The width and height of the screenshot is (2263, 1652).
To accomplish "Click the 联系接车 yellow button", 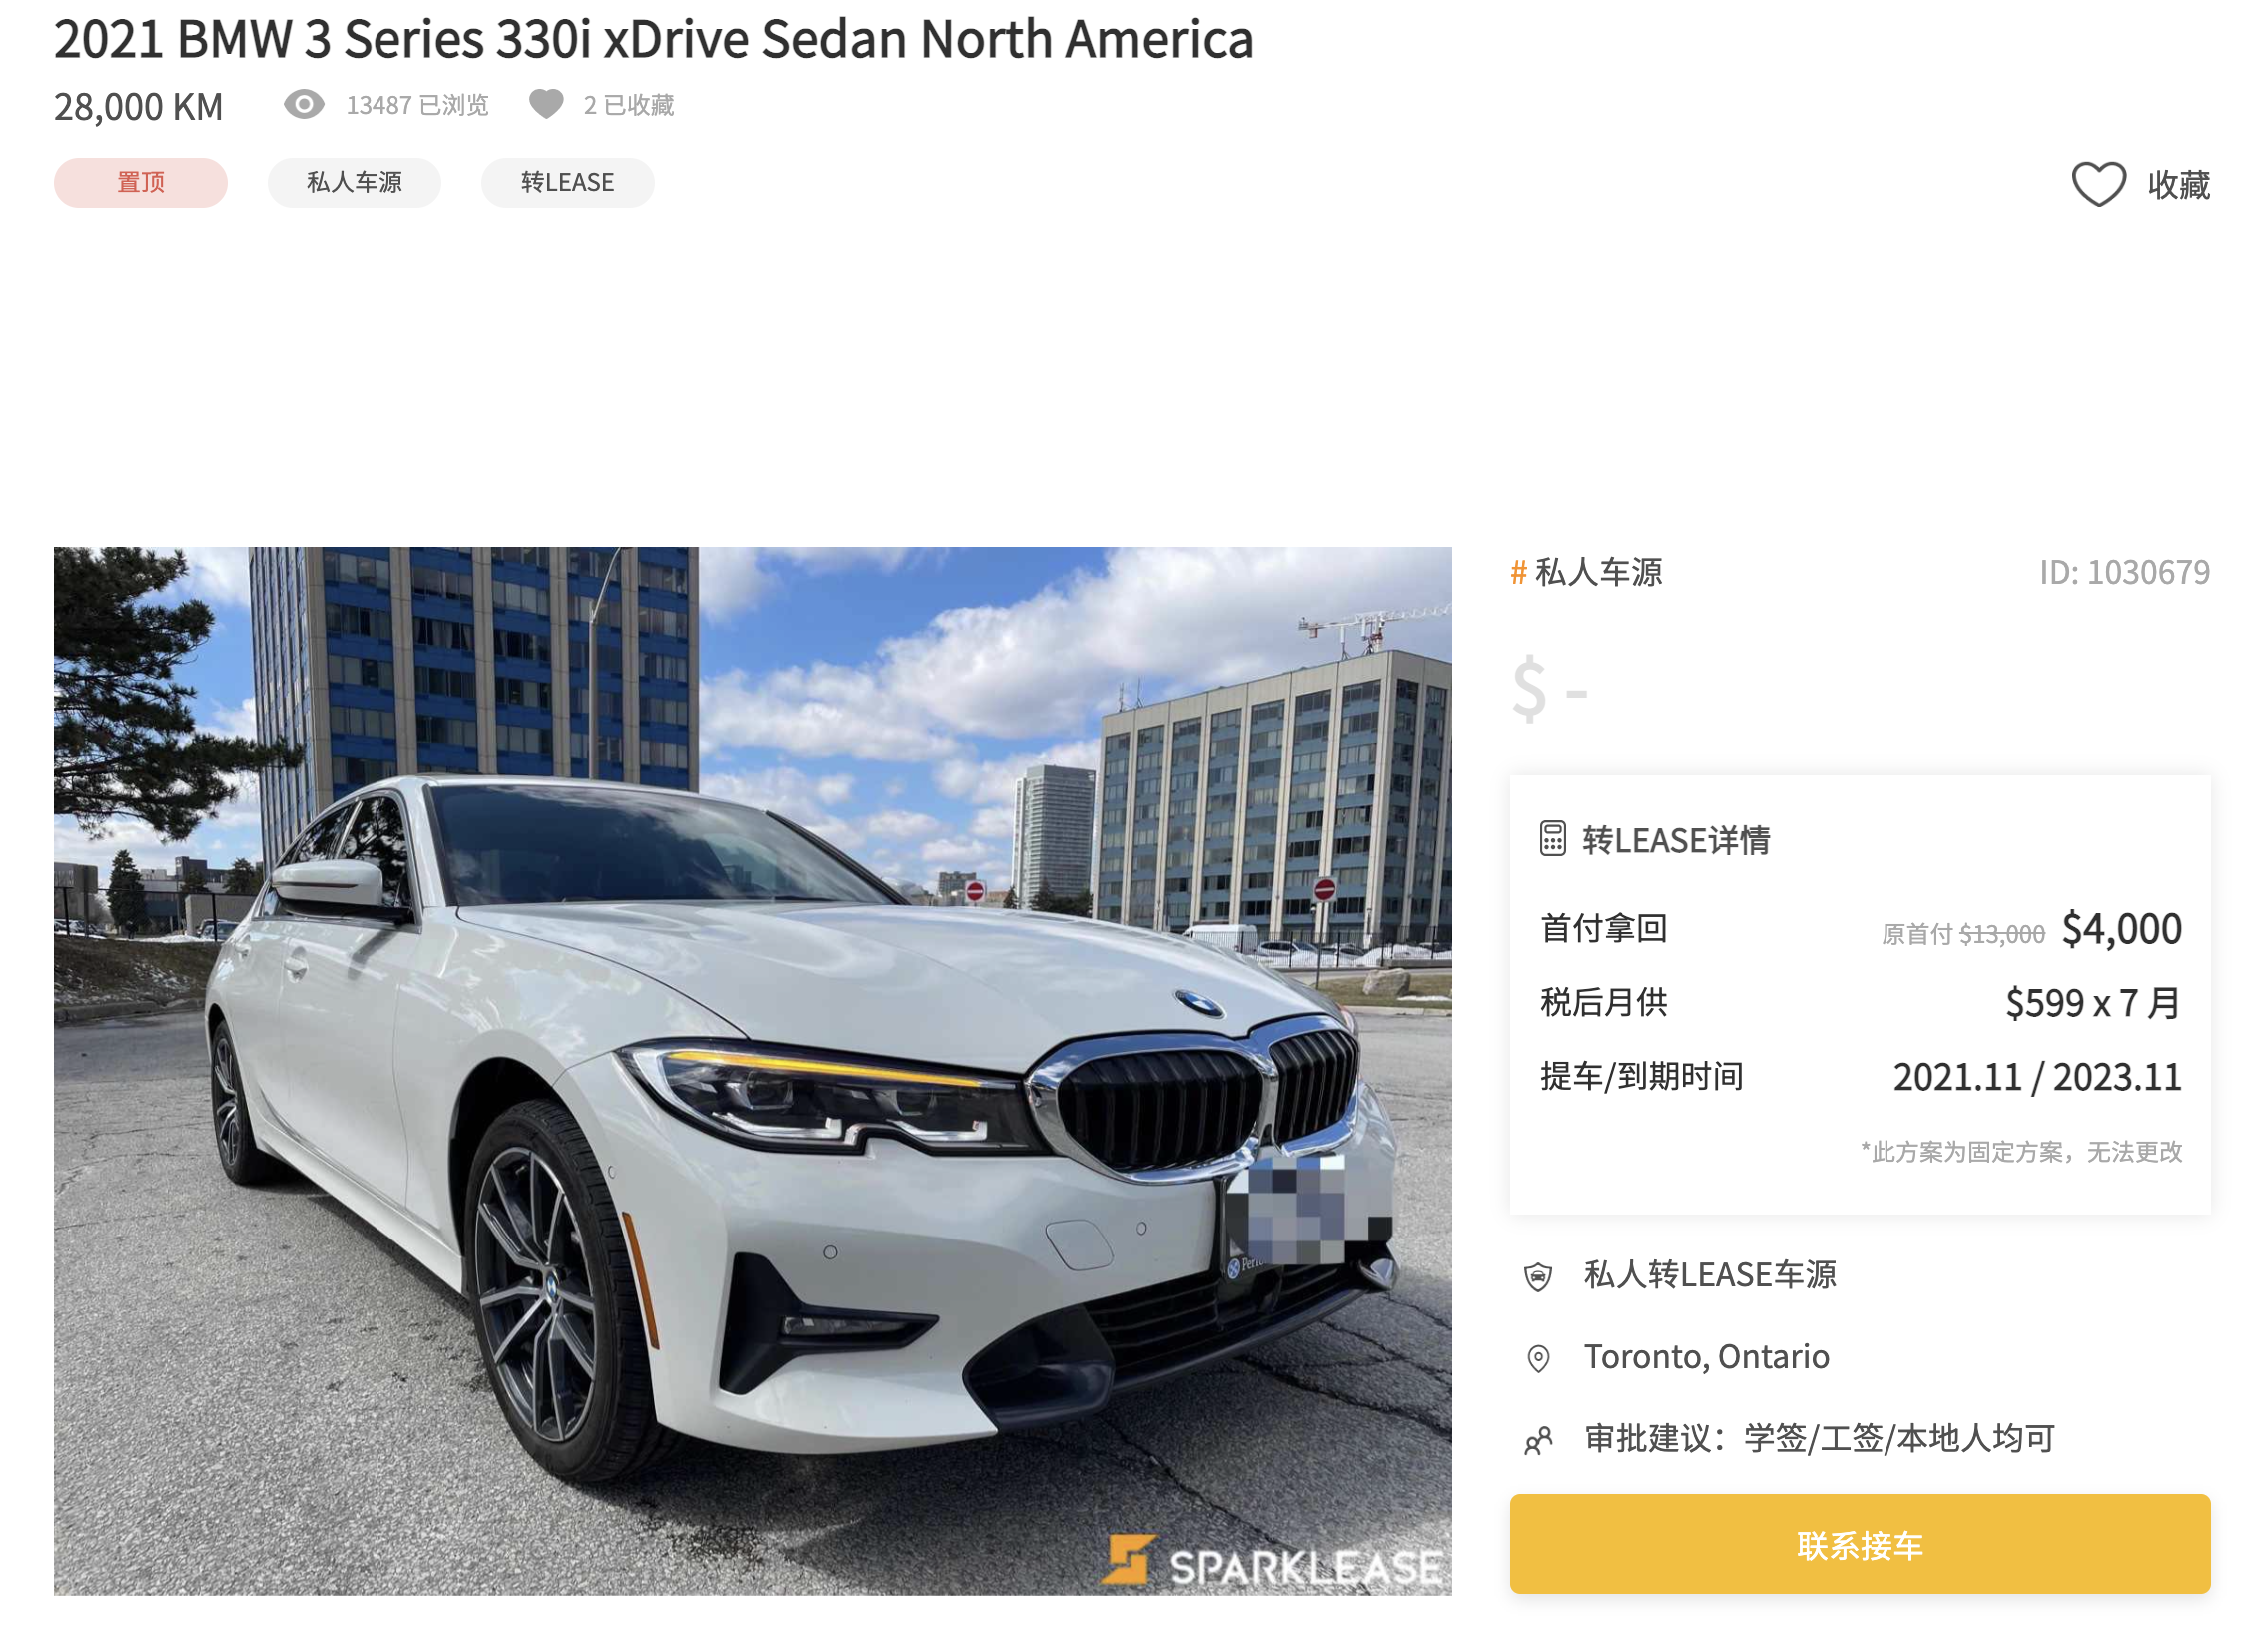I will tap(1858, 1544).
